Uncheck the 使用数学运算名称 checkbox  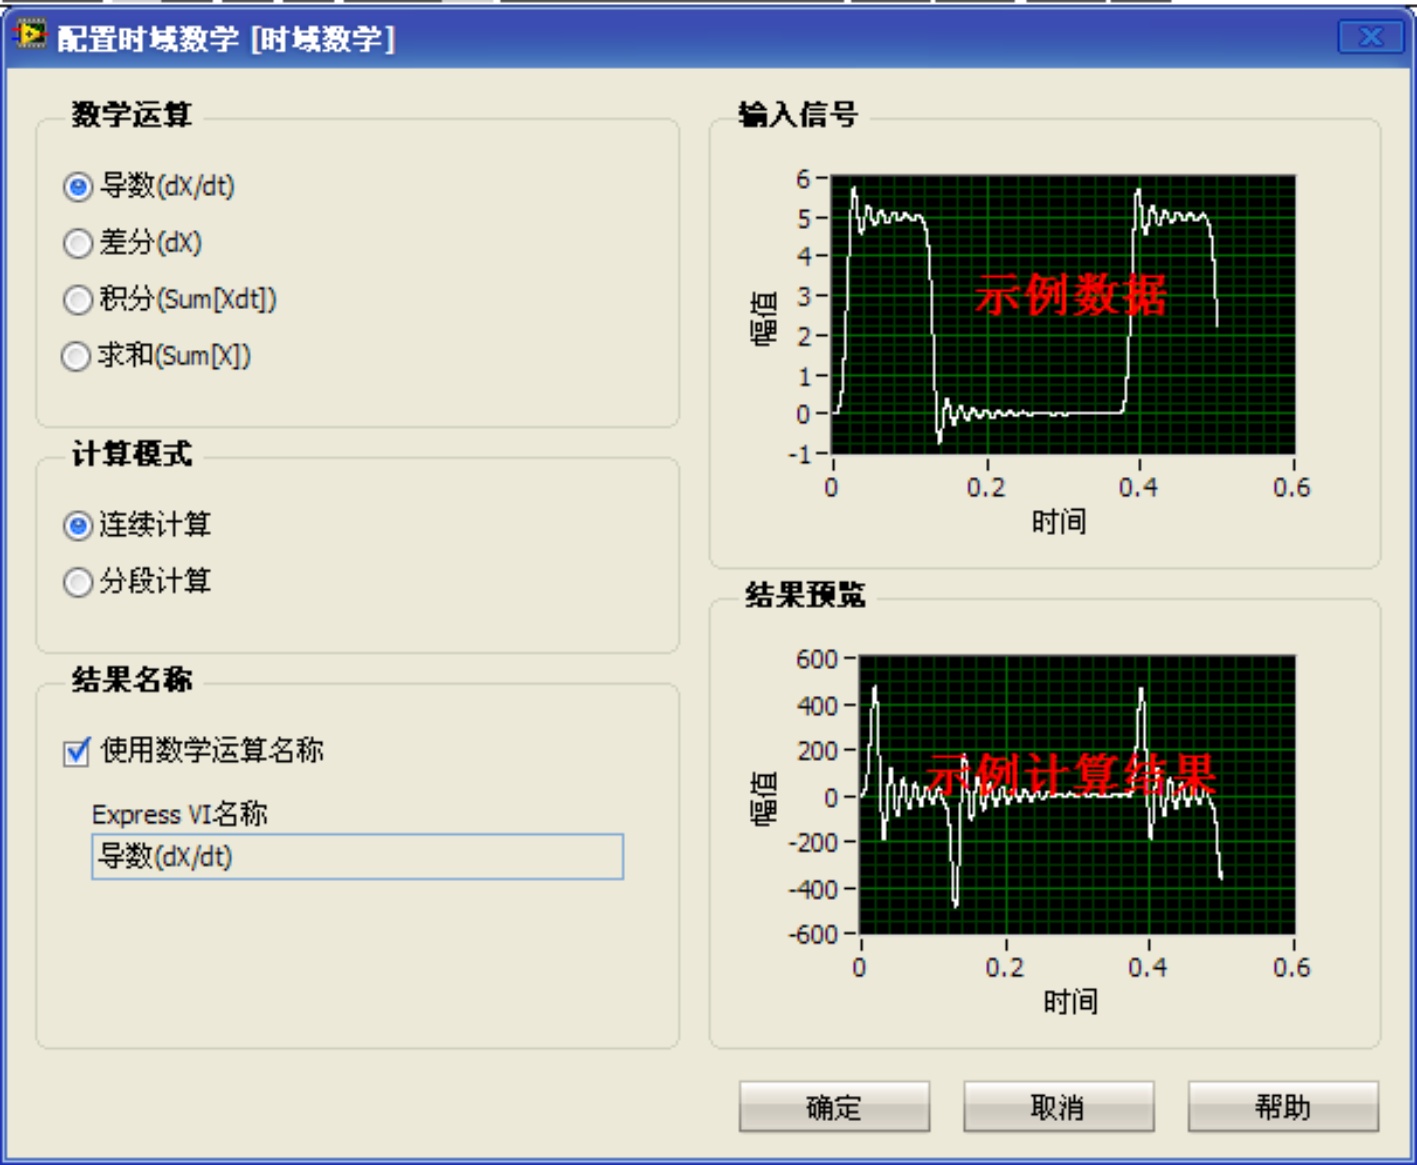(77, 752)
